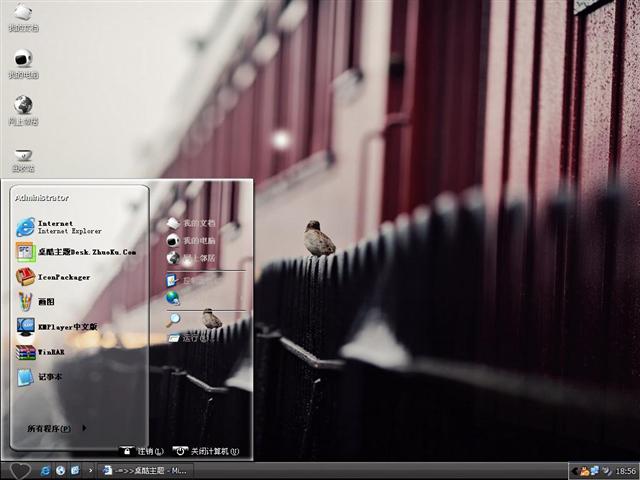640x480 pixels.
Task: Expand hidden system tray icons arrow
Action: 574,471
